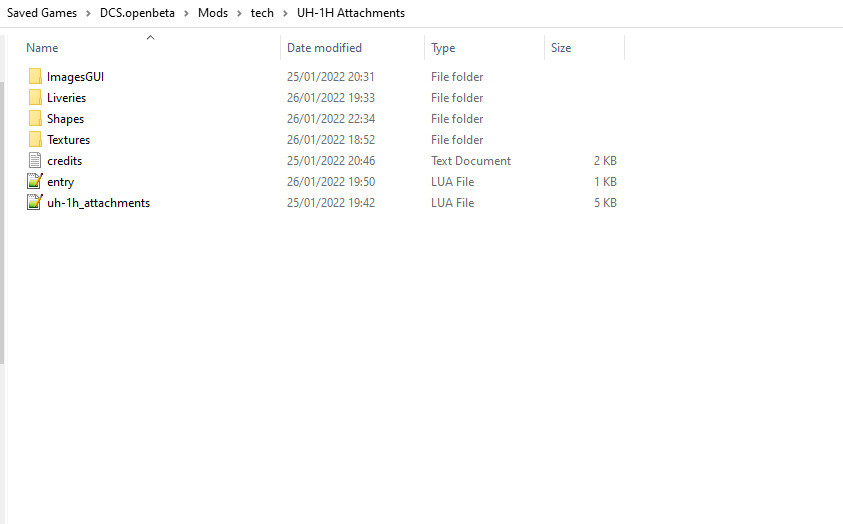Screen dimensions: 843x524
Task: Sort files by Date modified column
Action: 324,48
